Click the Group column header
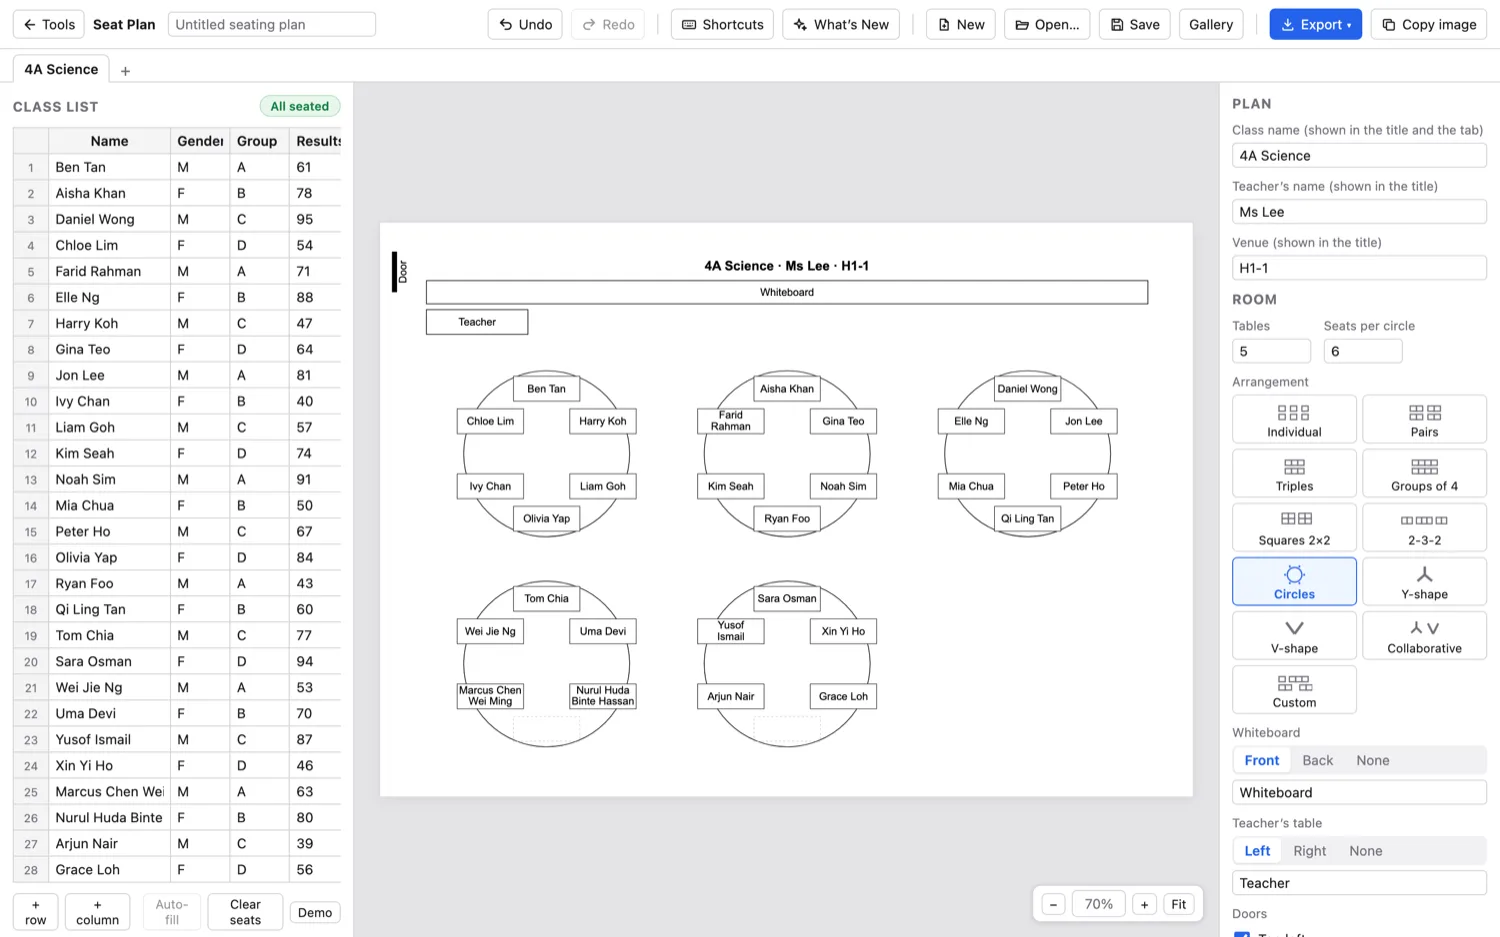The height and width of the screenshot is (937, 1500). click(257, 141)
